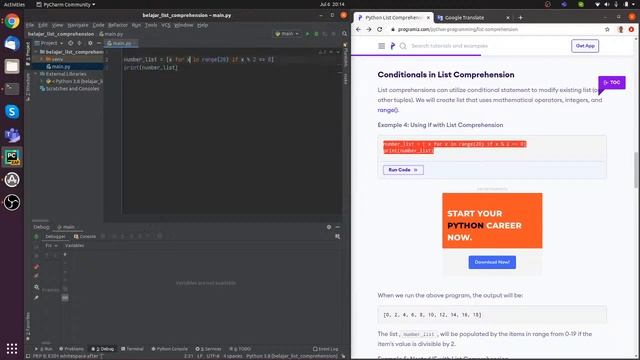640x360 pixels.
Task: Click the Debug bug icon in PyCharm toolbar
Action: (316, 34)
